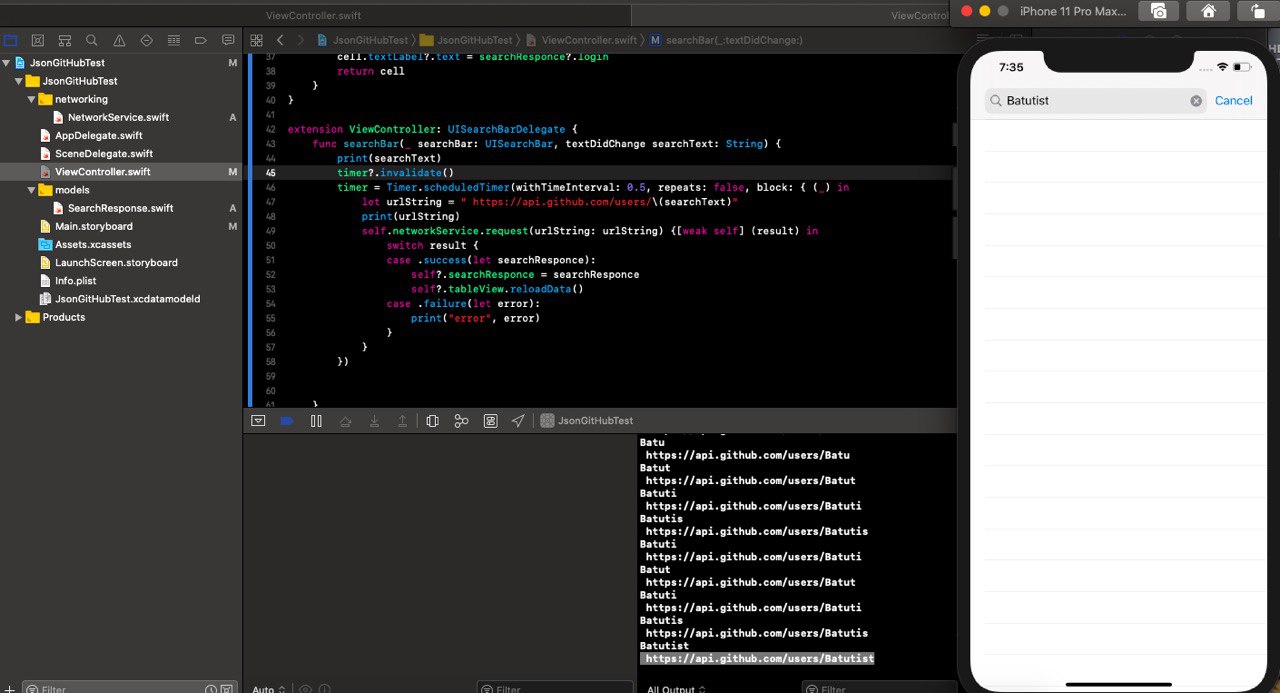
Task: Click the variables view Filter field
Action: (555, 688)
